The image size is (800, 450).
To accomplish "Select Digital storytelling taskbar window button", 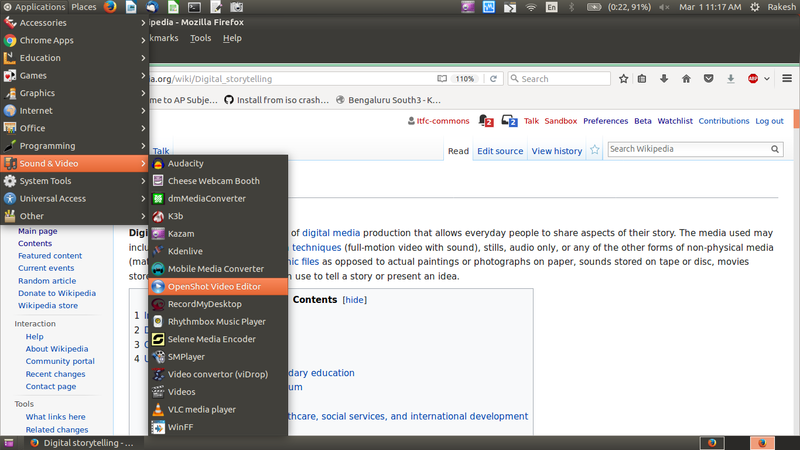I will coord(82,443).
